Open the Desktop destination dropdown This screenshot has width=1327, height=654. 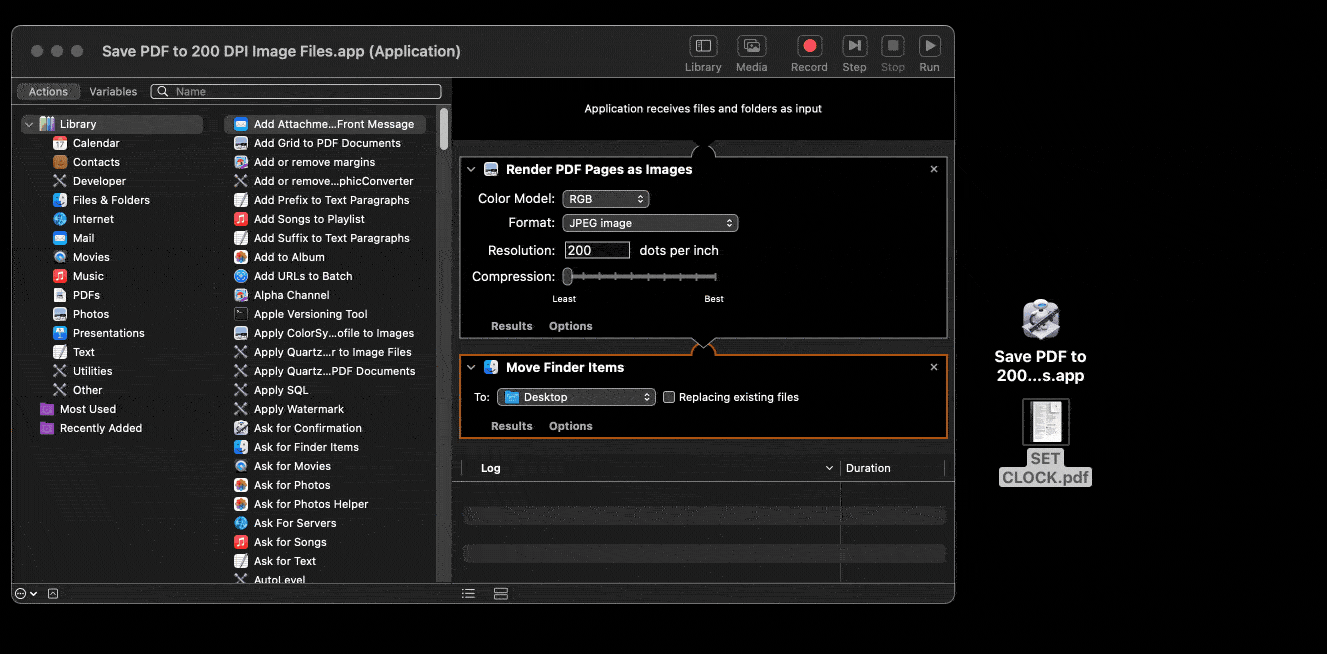(577, 397)
